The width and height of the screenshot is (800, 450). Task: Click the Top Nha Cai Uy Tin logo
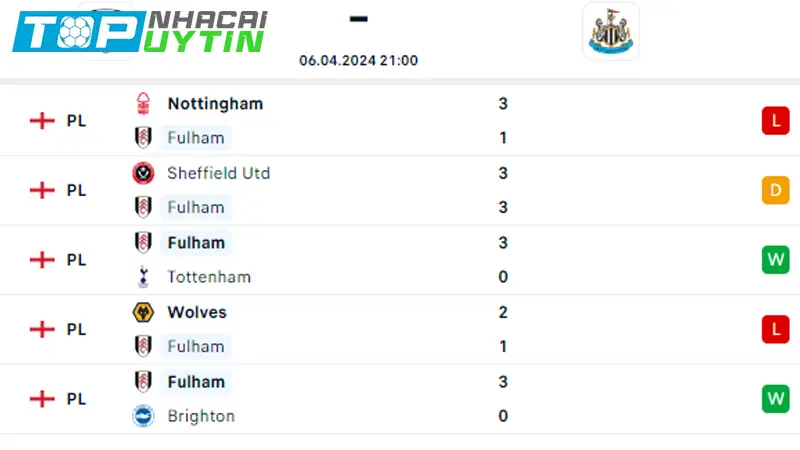[x=140, y=30]
